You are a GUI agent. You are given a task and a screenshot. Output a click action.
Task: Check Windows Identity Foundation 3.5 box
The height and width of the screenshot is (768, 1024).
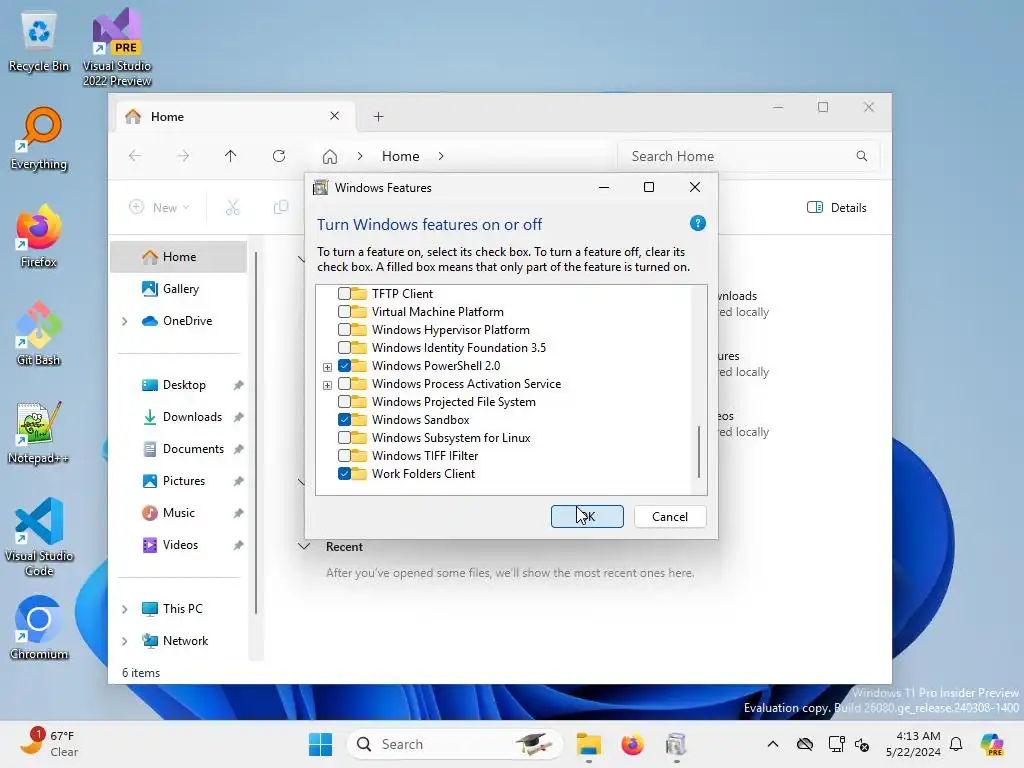(x=344, y=347)
